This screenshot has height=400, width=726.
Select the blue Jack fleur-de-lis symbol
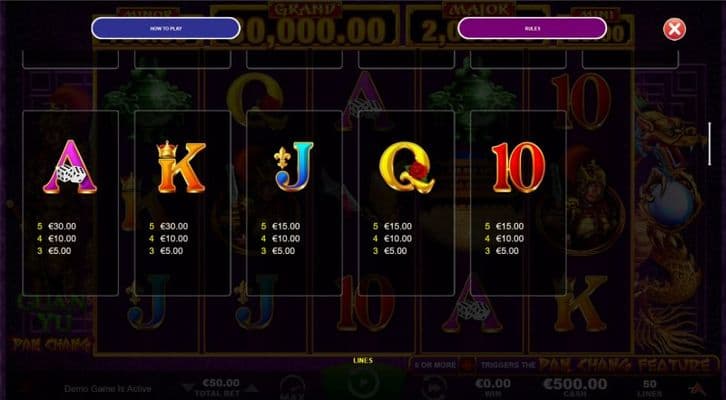pyautogui.click(x=294, y=167)
